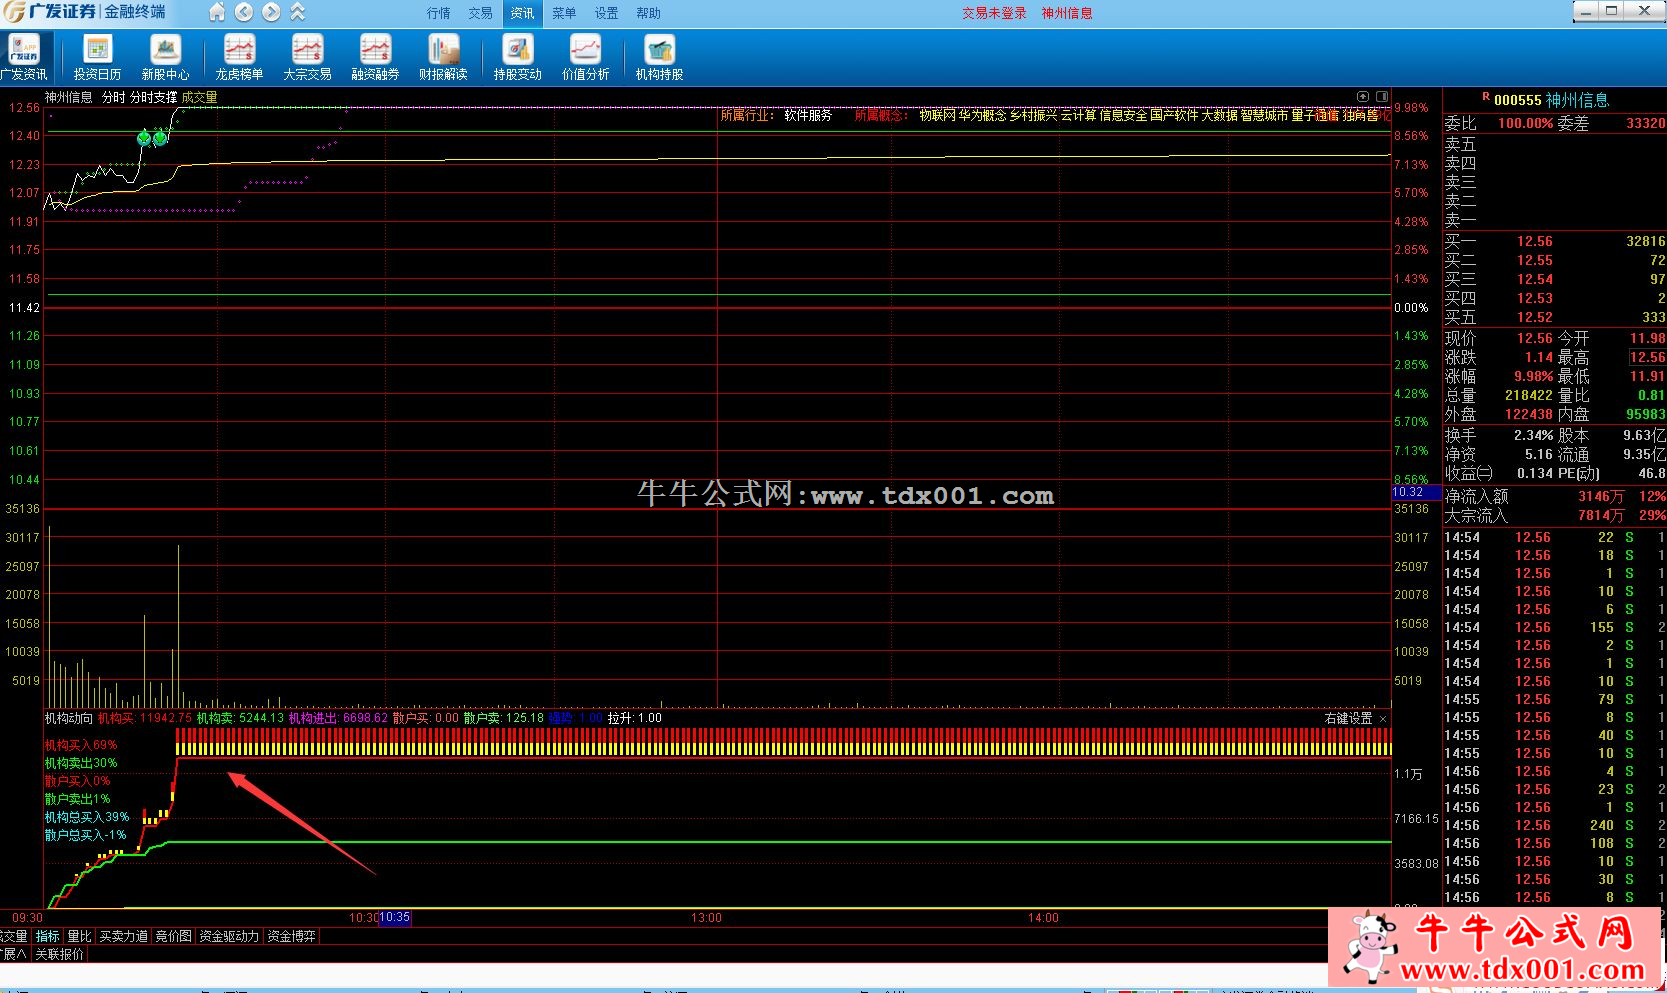1667x993 pixels.
Task: Collapse toolbar with double-chevron up icon
Action: (298, 12)
